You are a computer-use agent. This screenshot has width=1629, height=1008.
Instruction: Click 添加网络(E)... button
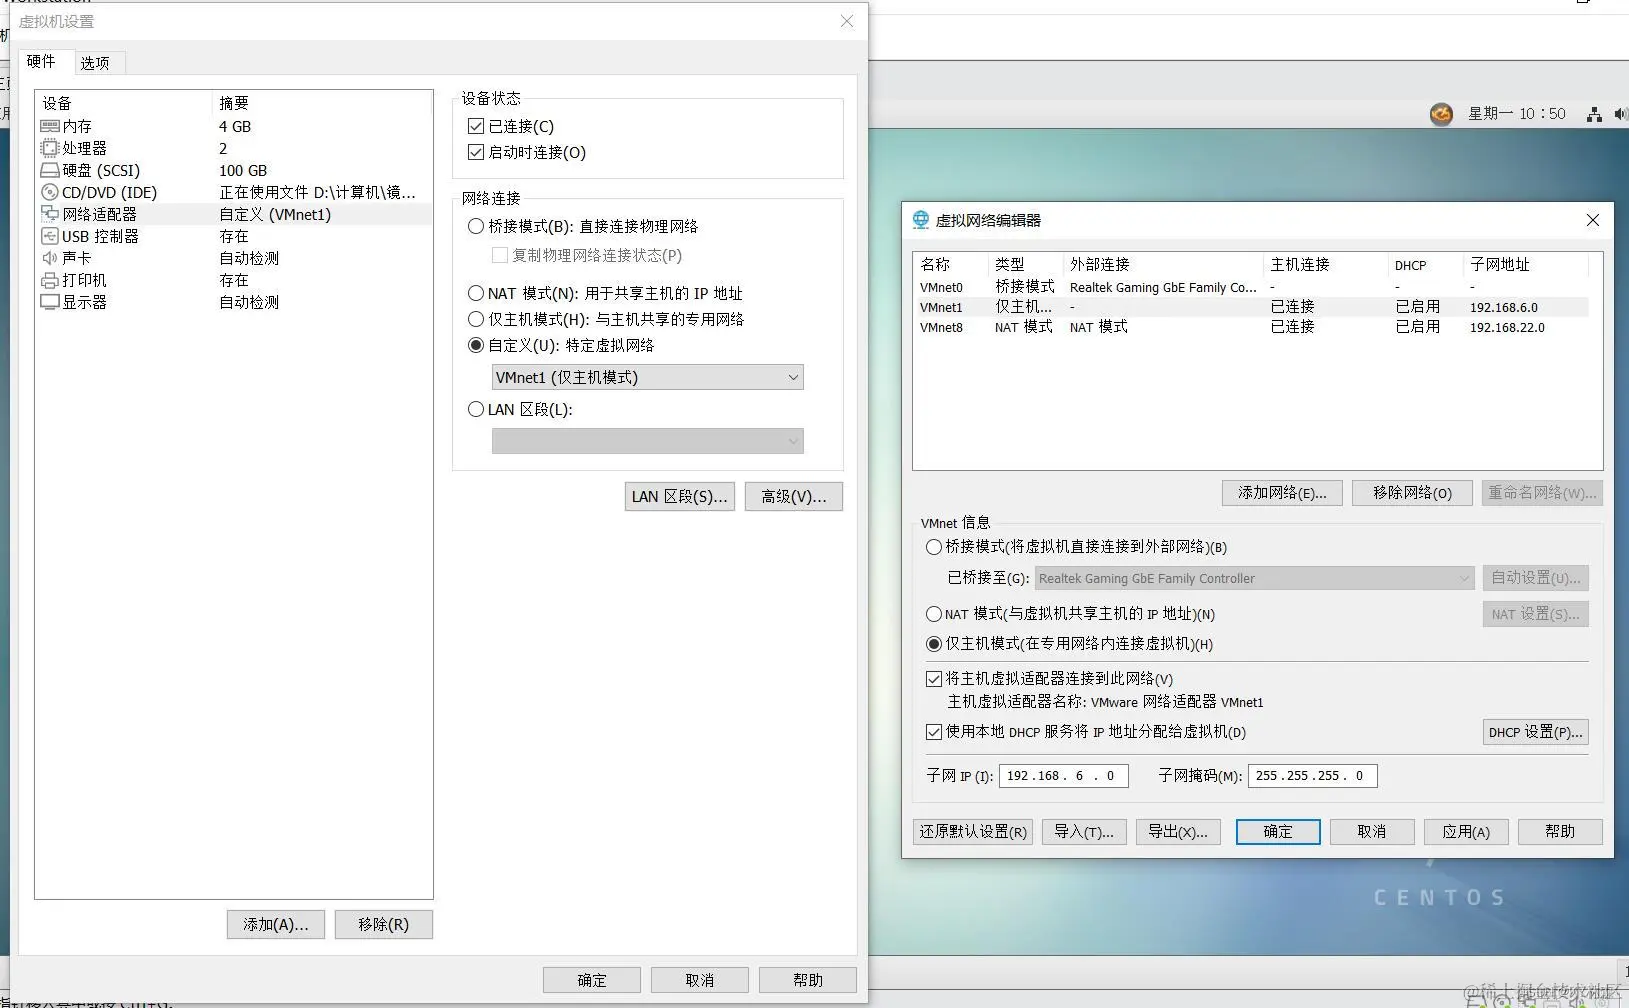coord(1282,492)
